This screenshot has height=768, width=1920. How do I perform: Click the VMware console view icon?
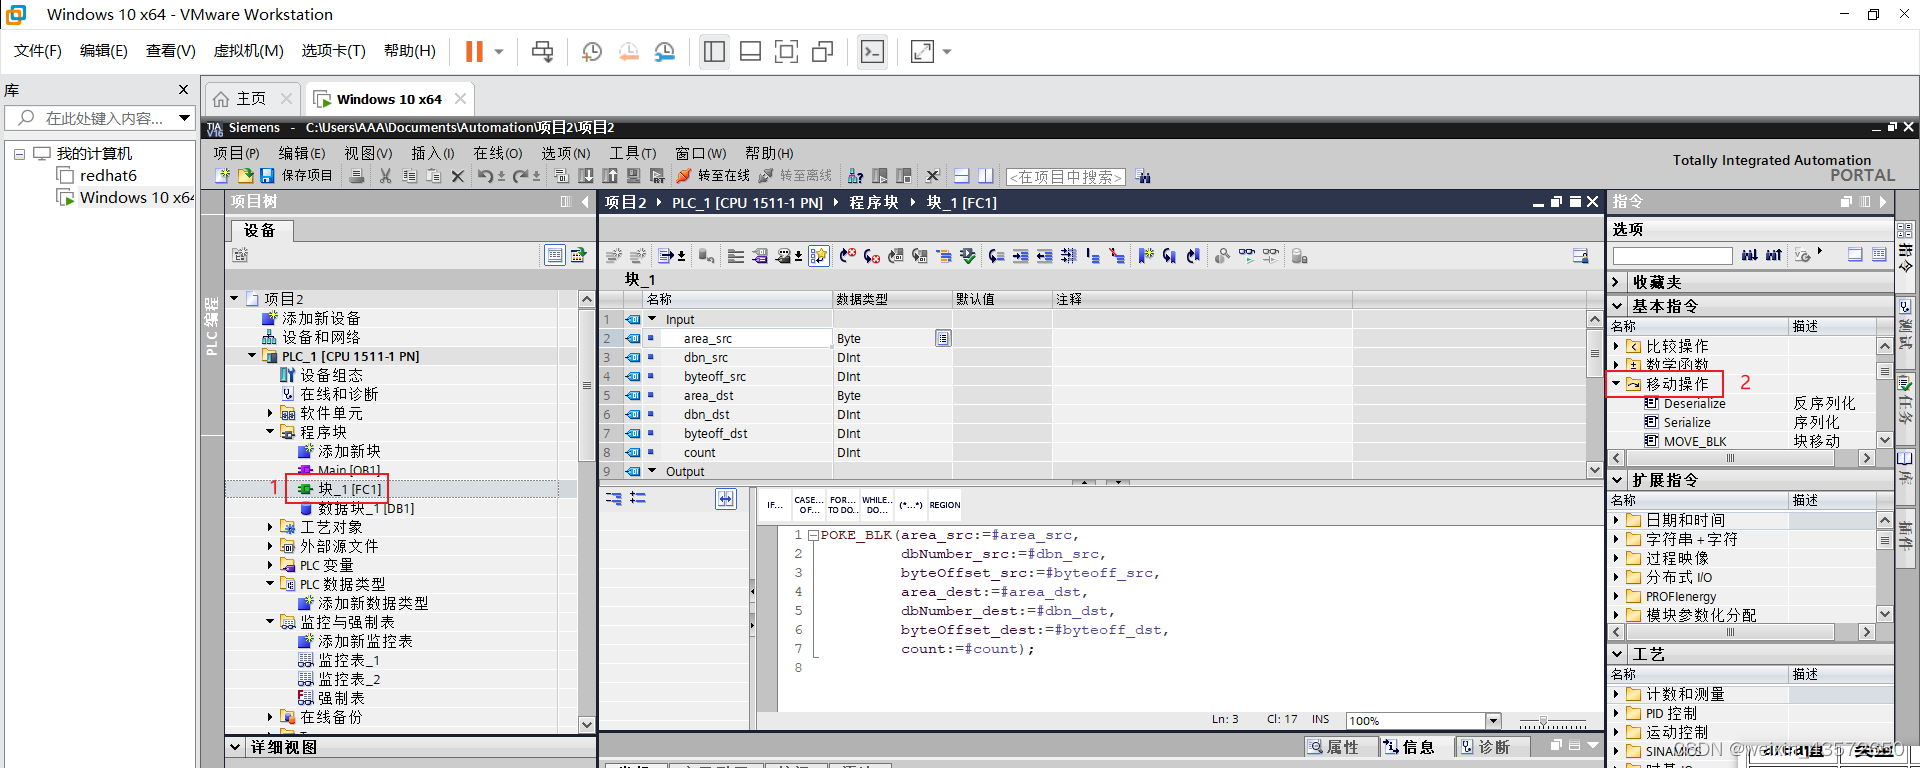pos(873,52)
